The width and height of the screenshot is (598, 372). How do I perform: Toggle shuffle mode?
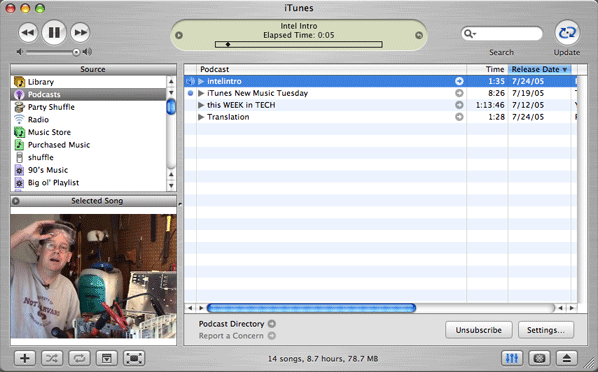pyautogui.click(x=52, y=358)
